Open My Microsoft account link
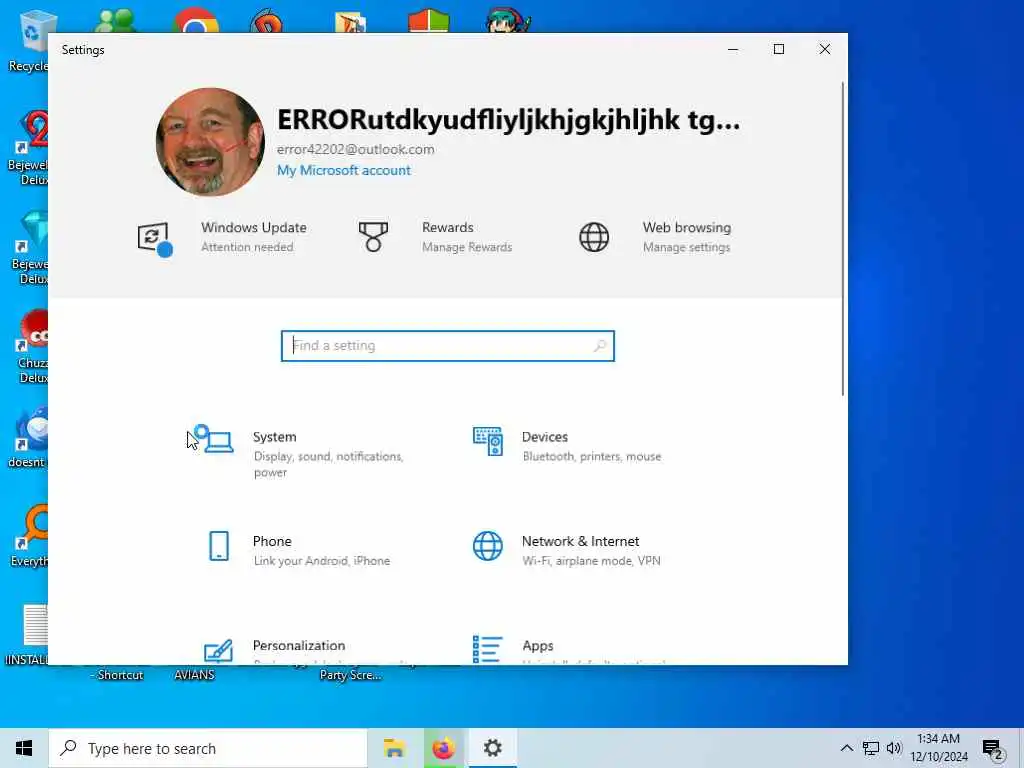Screen dimensions: 1024x768 pyautogui.click(x=344, y=170)
